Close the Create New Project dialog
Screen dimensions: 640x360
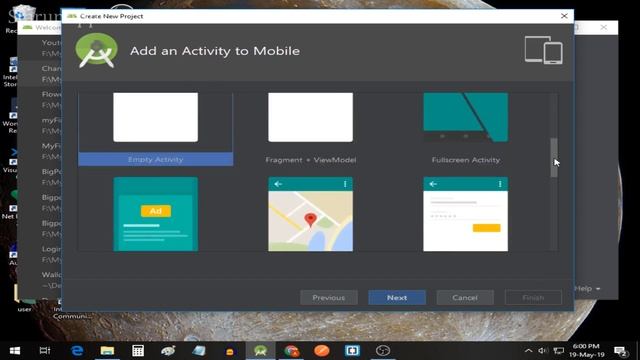[564, 16]
